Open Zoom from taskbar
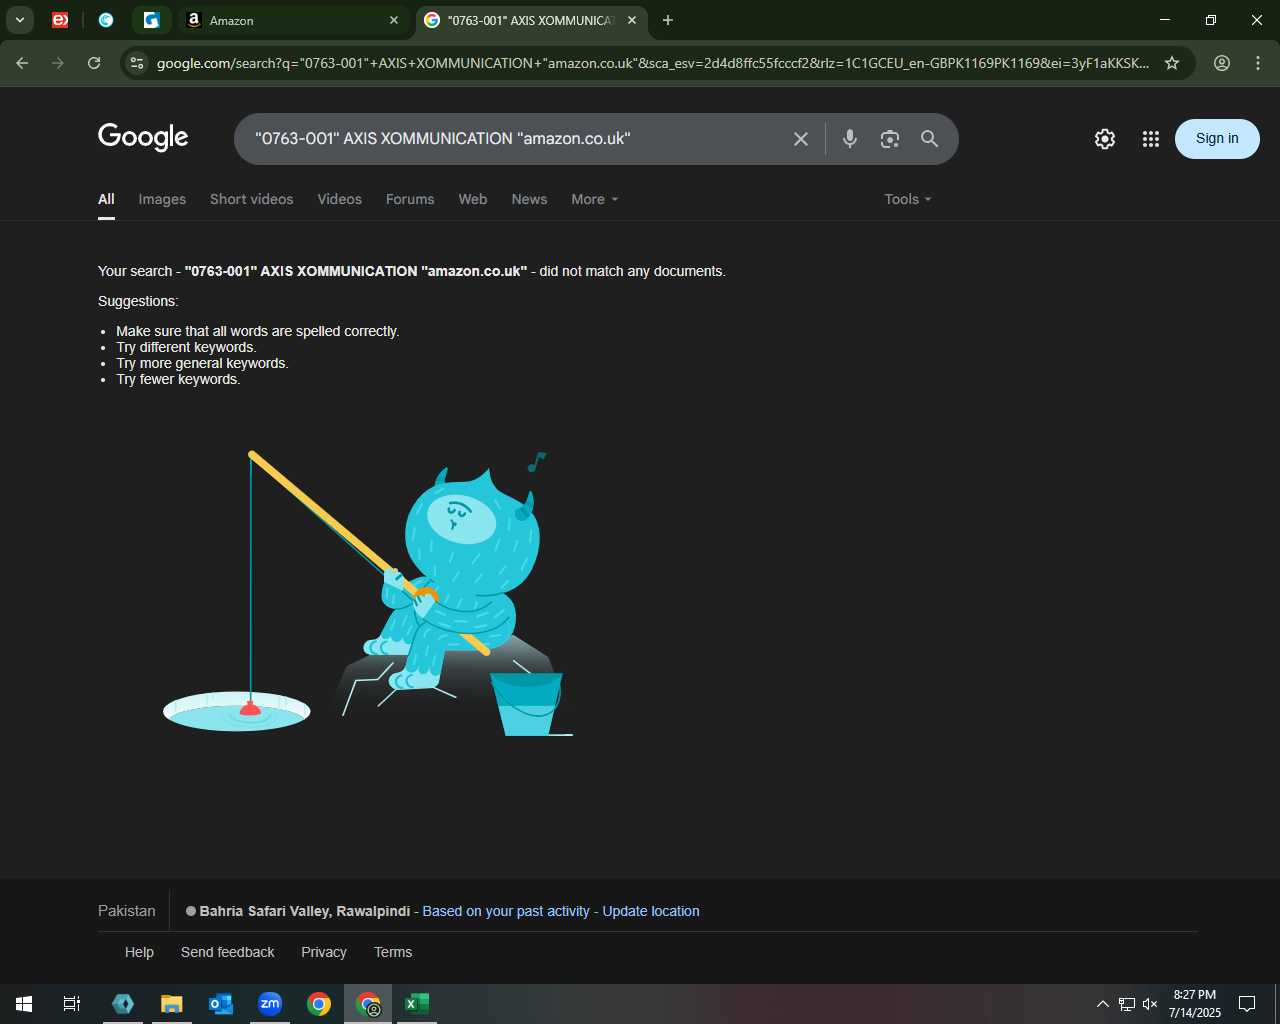 [x=270, y=1004]
